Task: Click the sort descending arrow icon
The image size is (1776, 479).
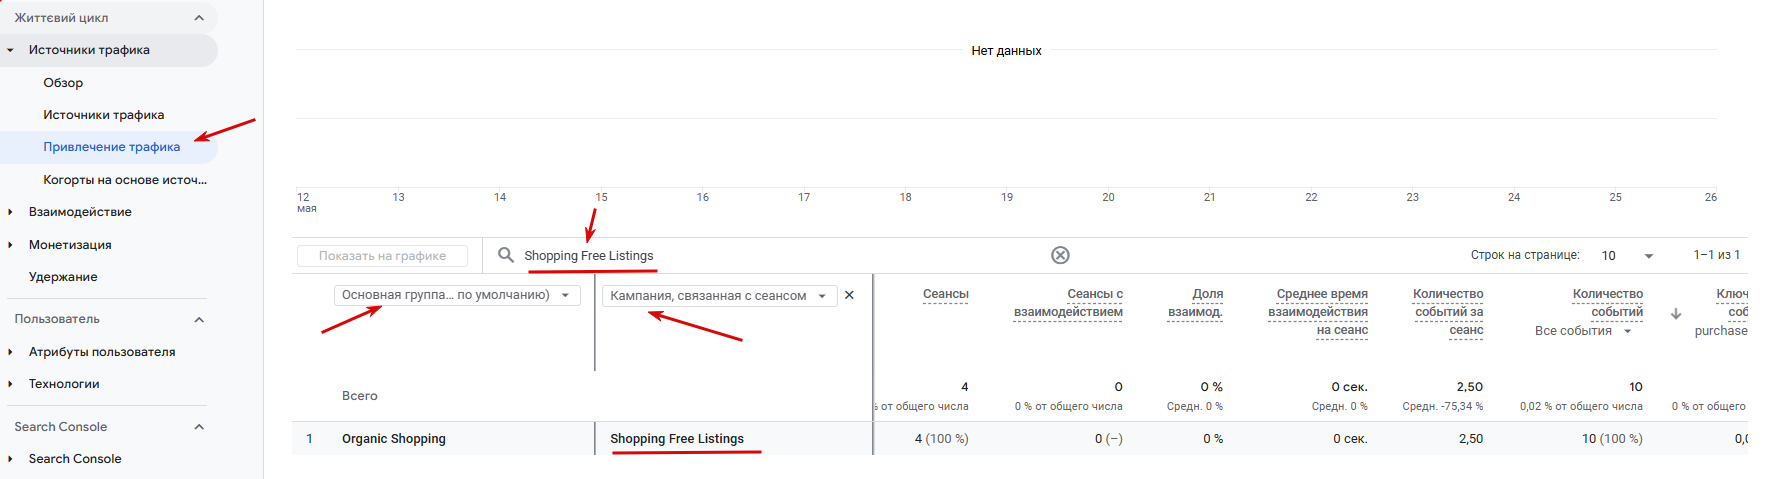Action: coord(1676,313)
